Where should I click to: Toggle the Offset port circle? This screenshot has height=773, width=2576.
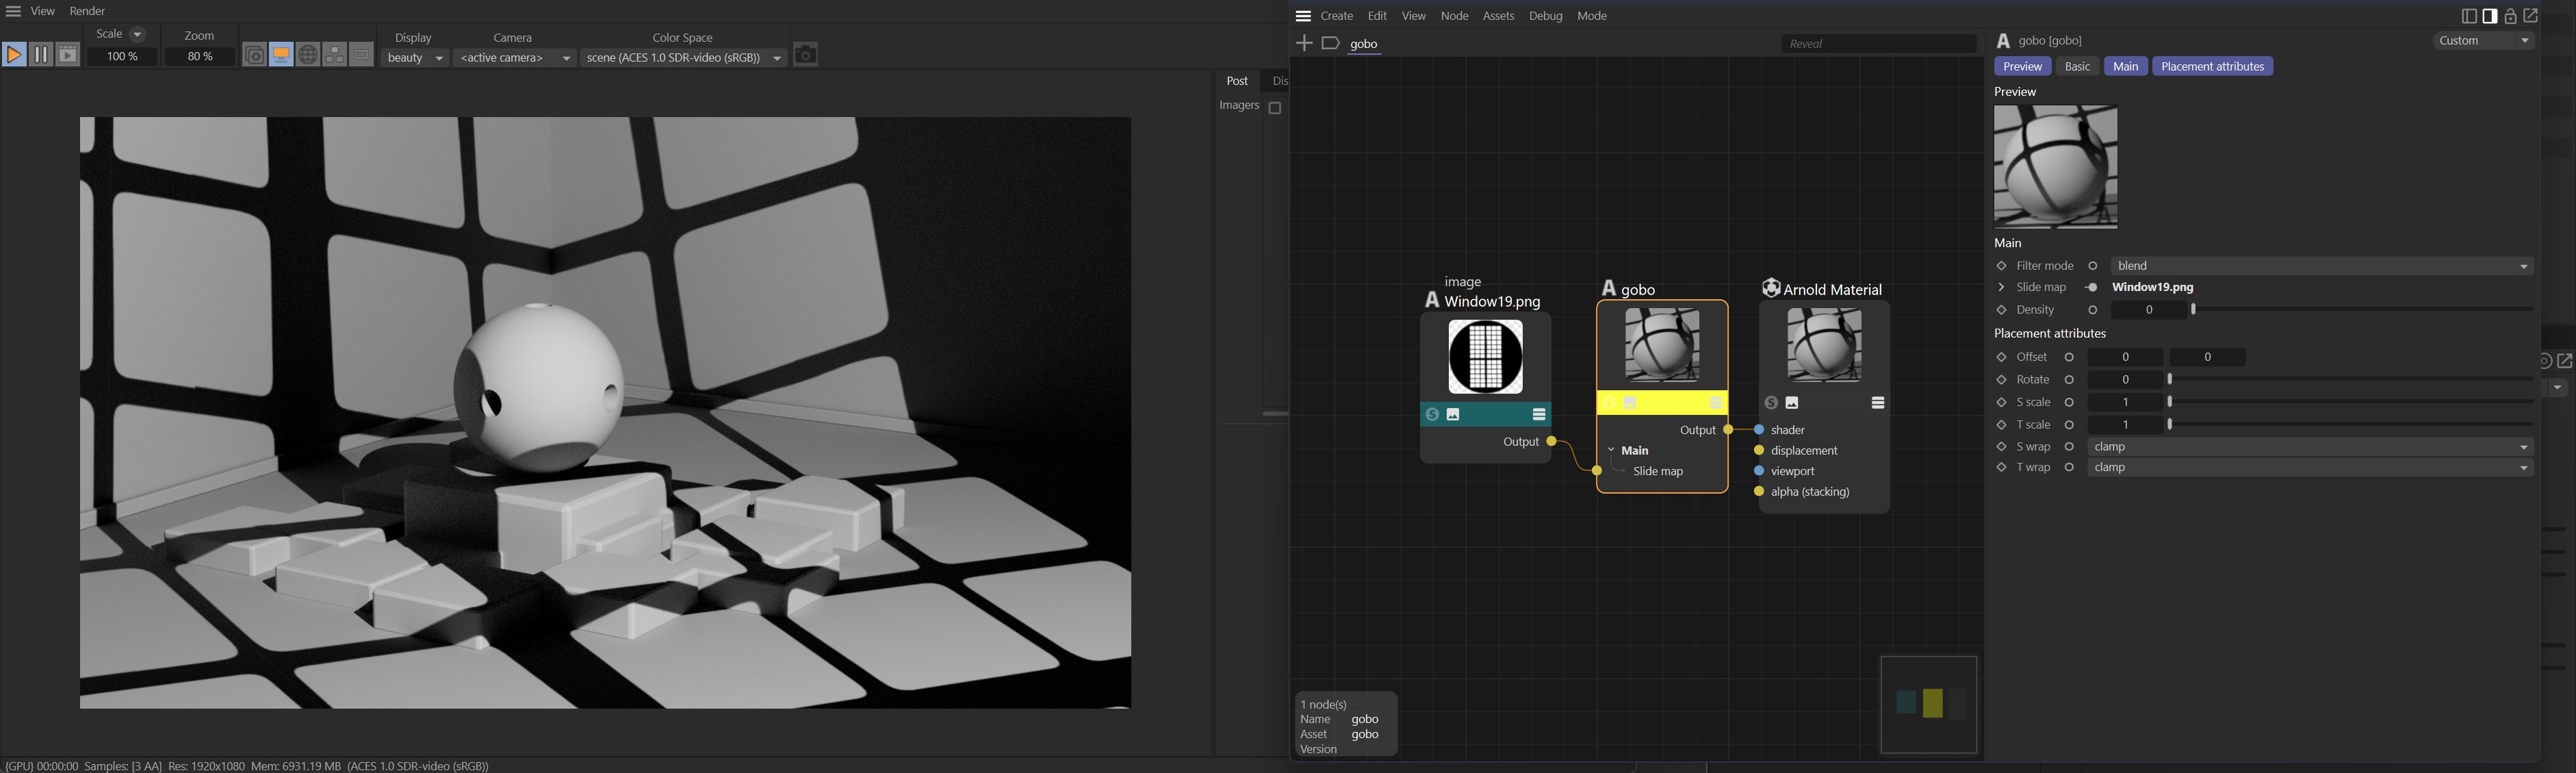[2069, 357]
